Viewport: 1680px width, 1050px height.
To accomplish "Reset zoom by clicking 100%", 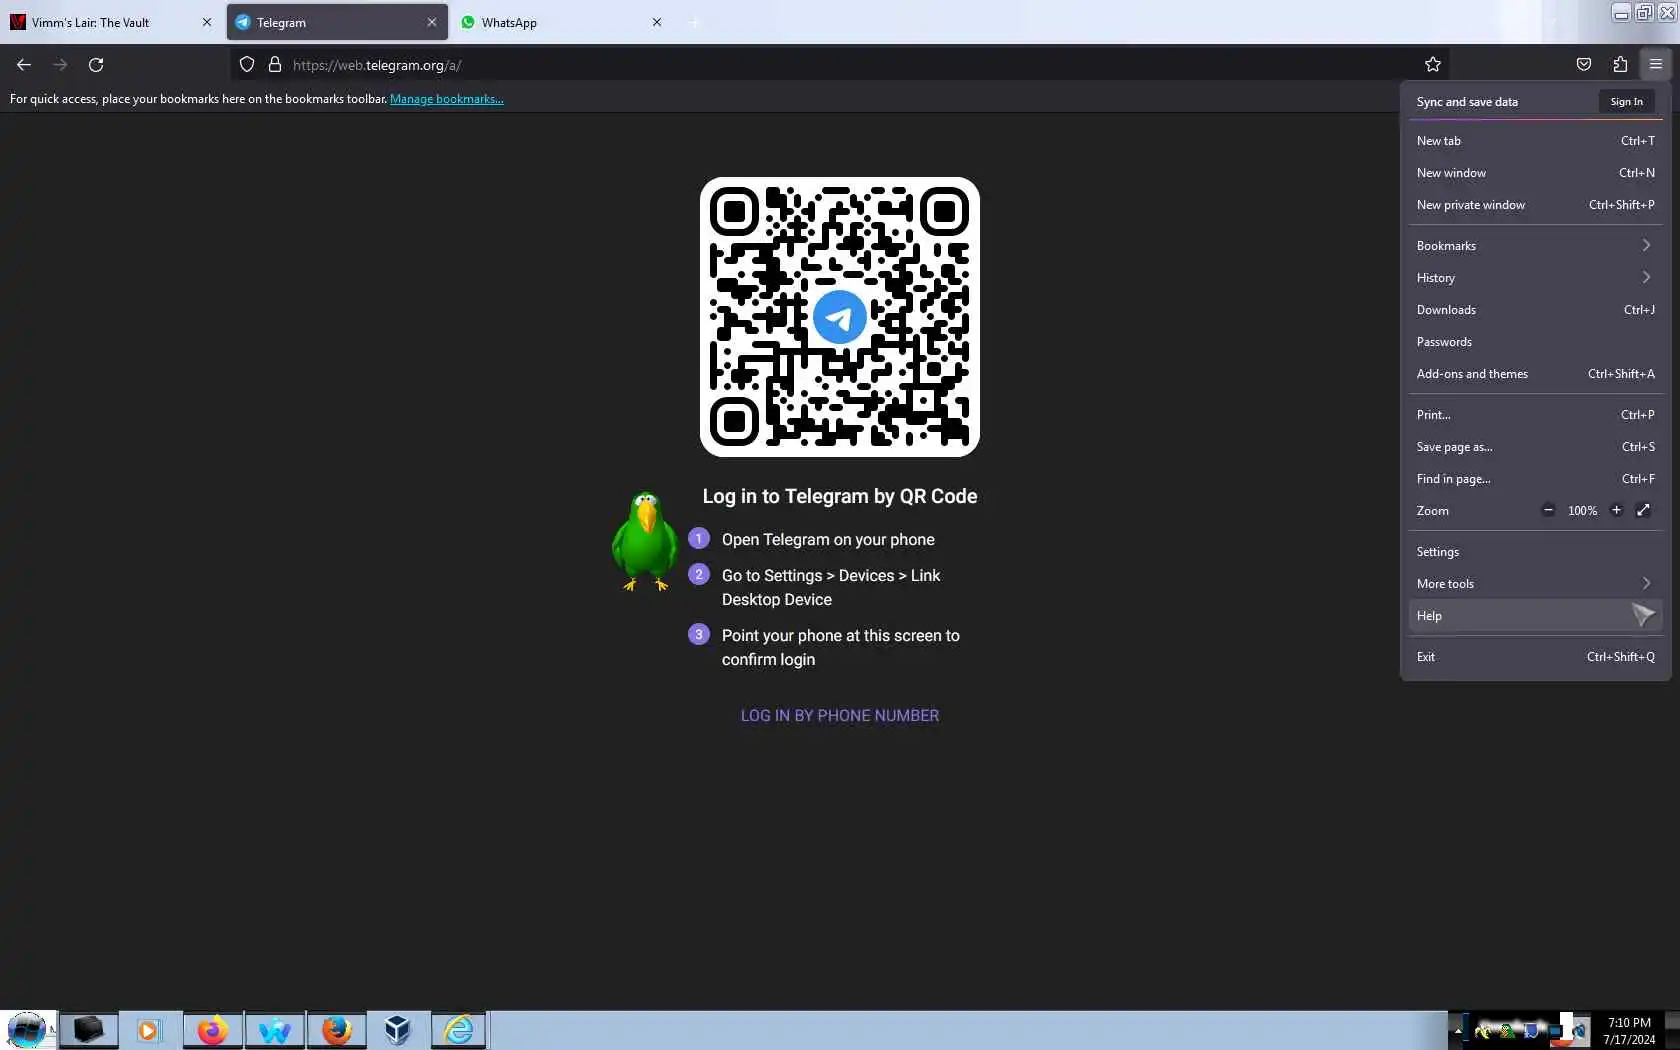I will tap(1582, 511).
